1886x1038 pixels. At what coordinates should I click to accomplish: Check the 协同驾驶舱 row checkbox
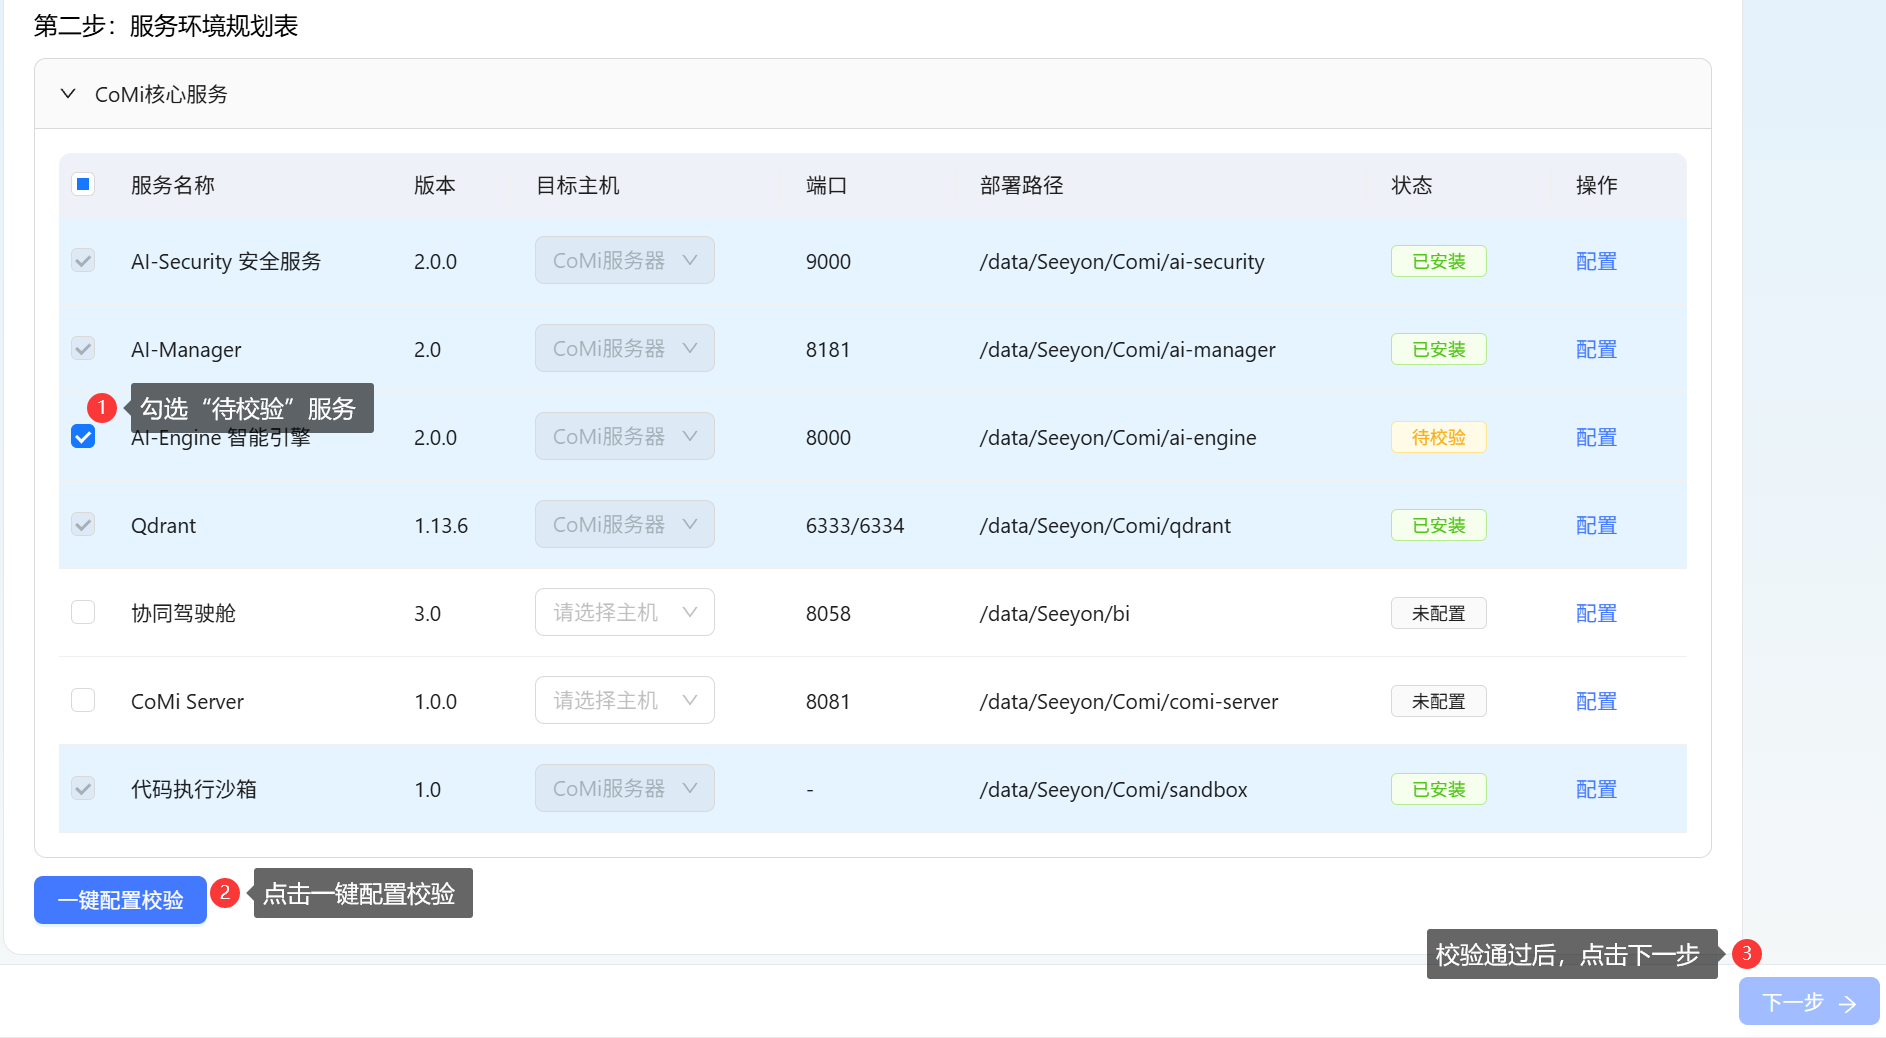(x=83, y=612)
